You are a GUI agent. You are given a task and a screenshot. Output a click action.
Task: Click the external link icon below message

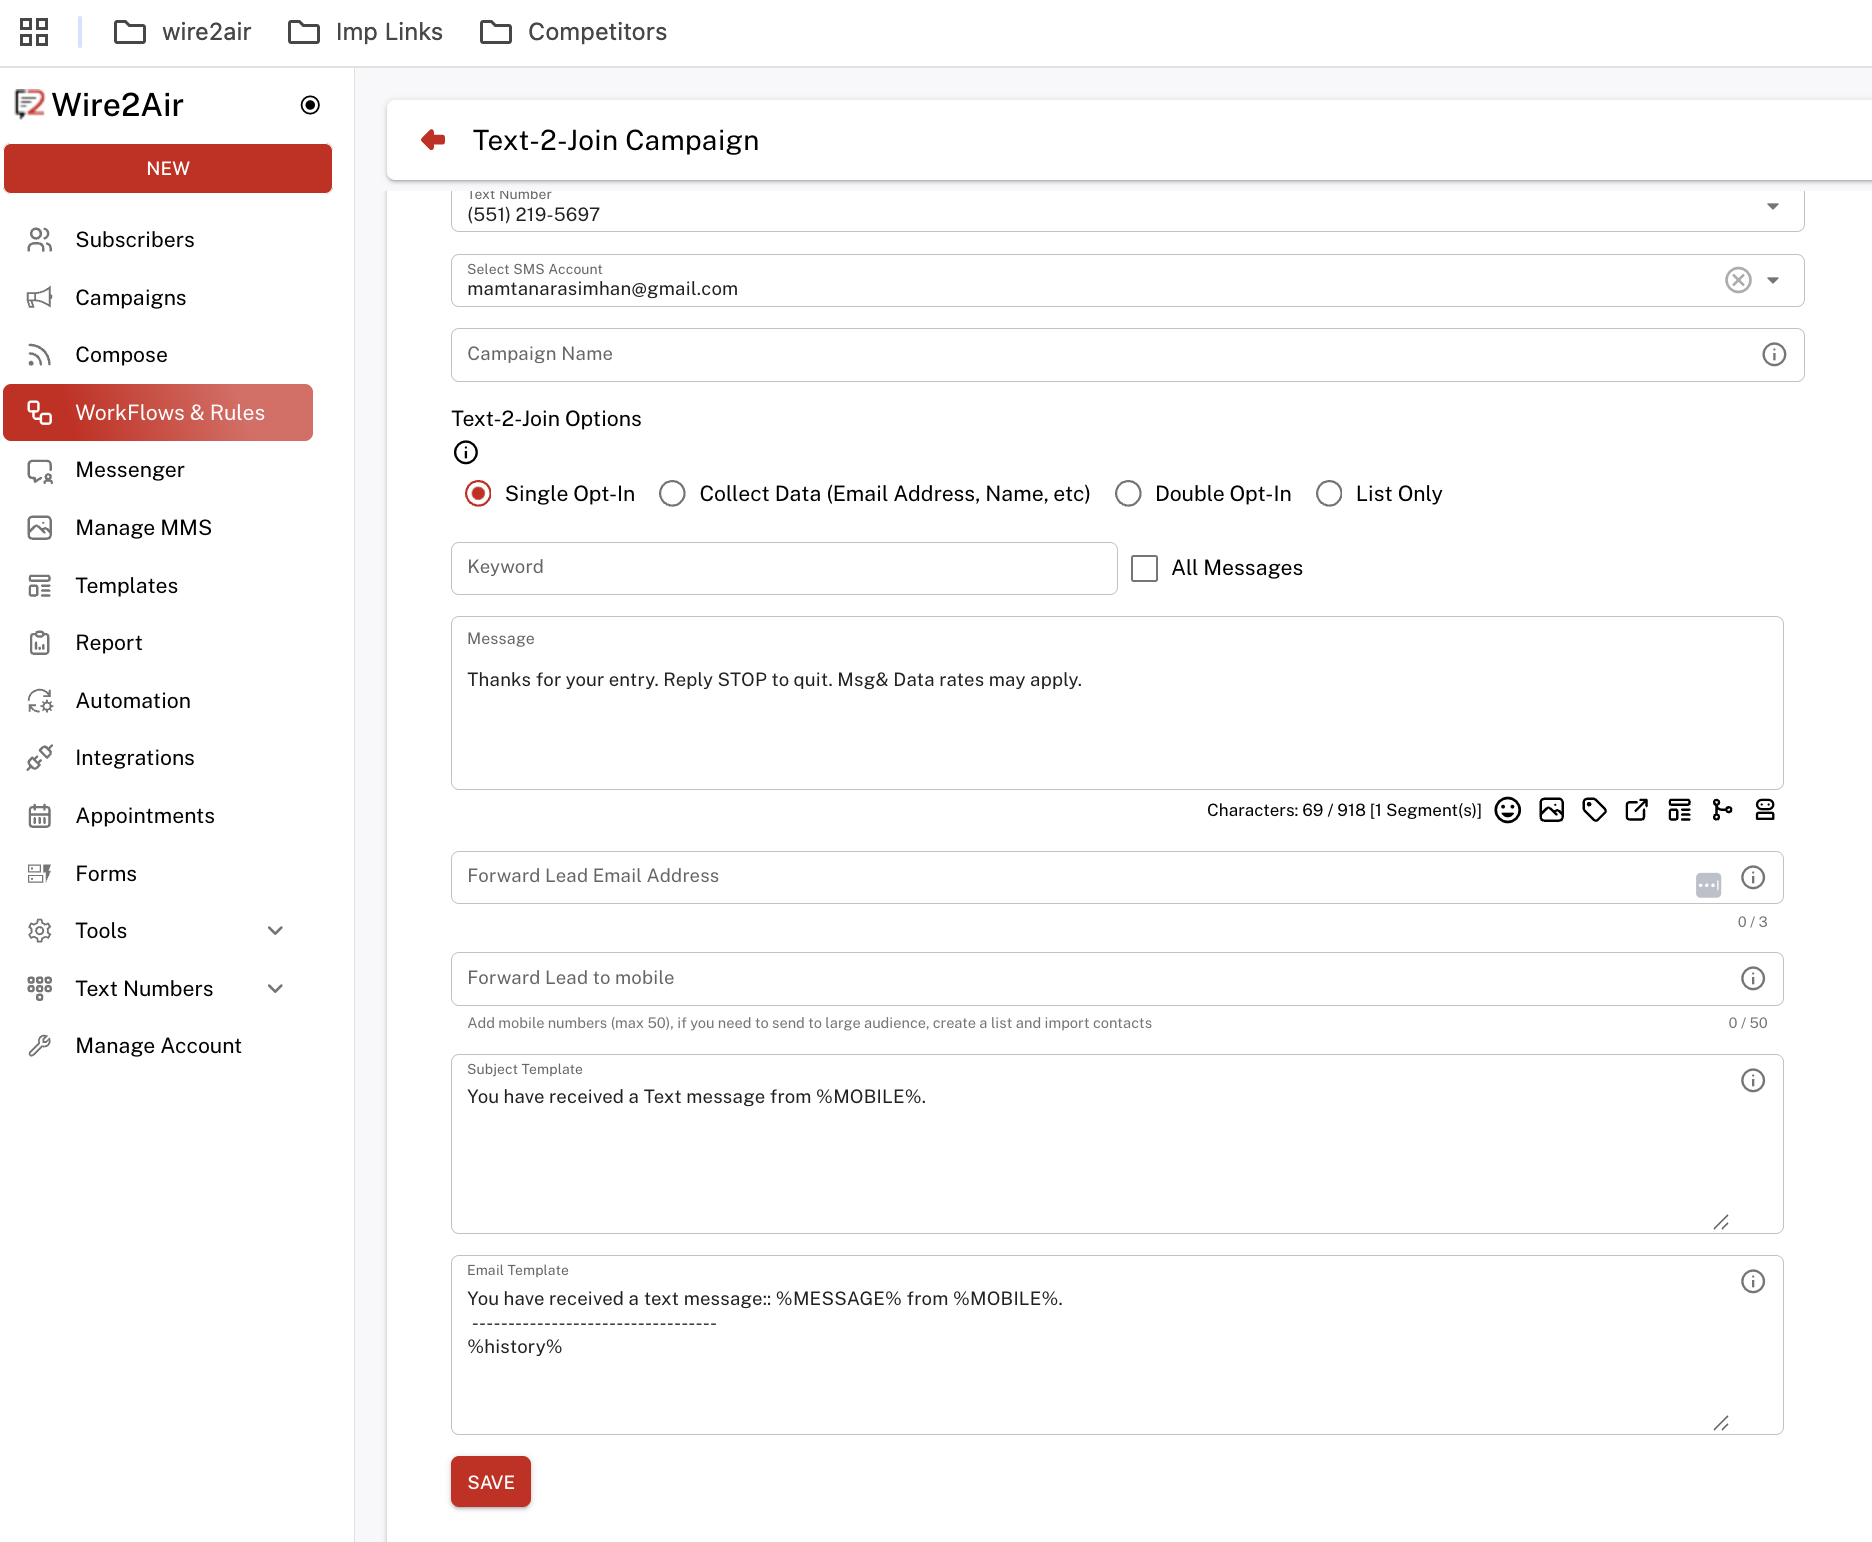(1637, 810)
